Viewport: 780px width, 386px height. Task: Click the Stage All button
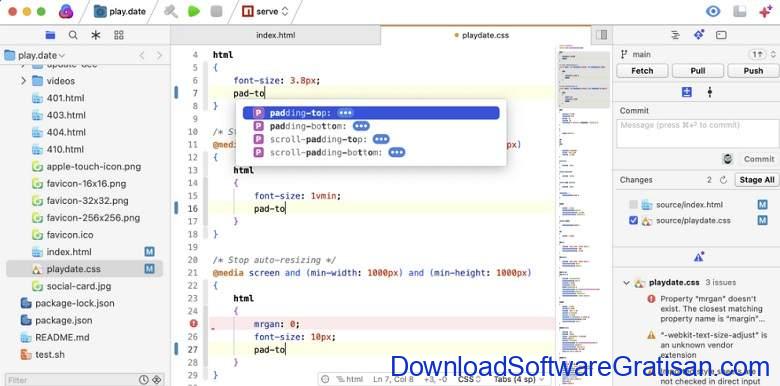click(x=757, y=180)
